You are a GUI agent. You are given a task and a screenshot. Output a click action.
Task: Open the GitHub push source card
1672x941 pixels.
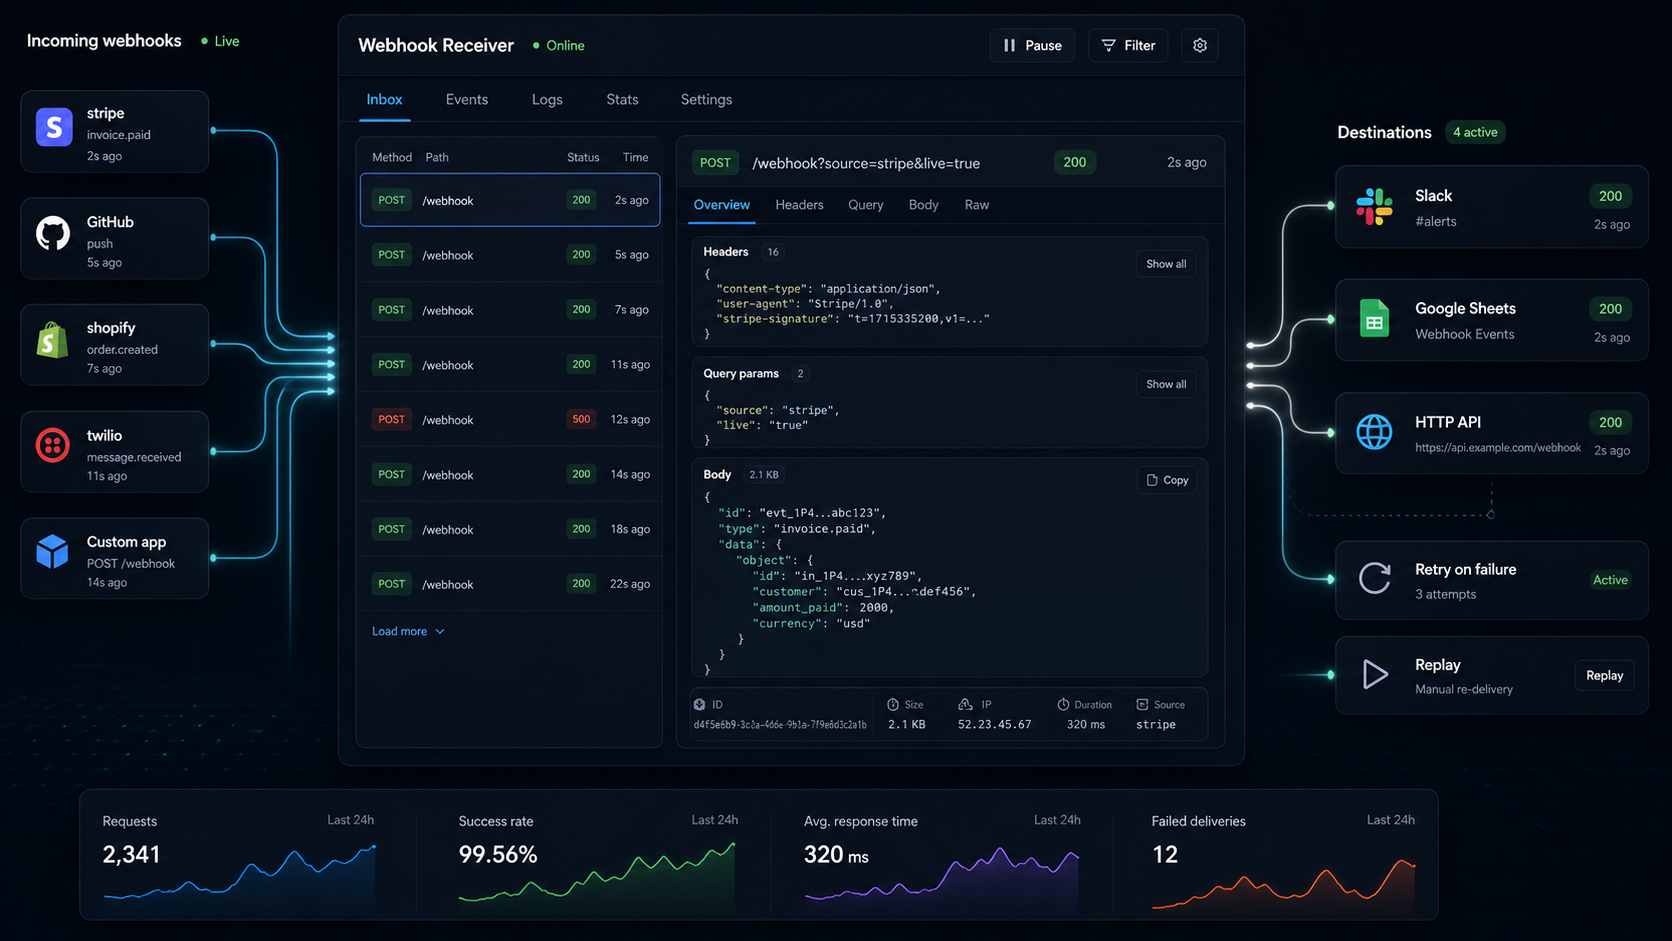(115, 238)
